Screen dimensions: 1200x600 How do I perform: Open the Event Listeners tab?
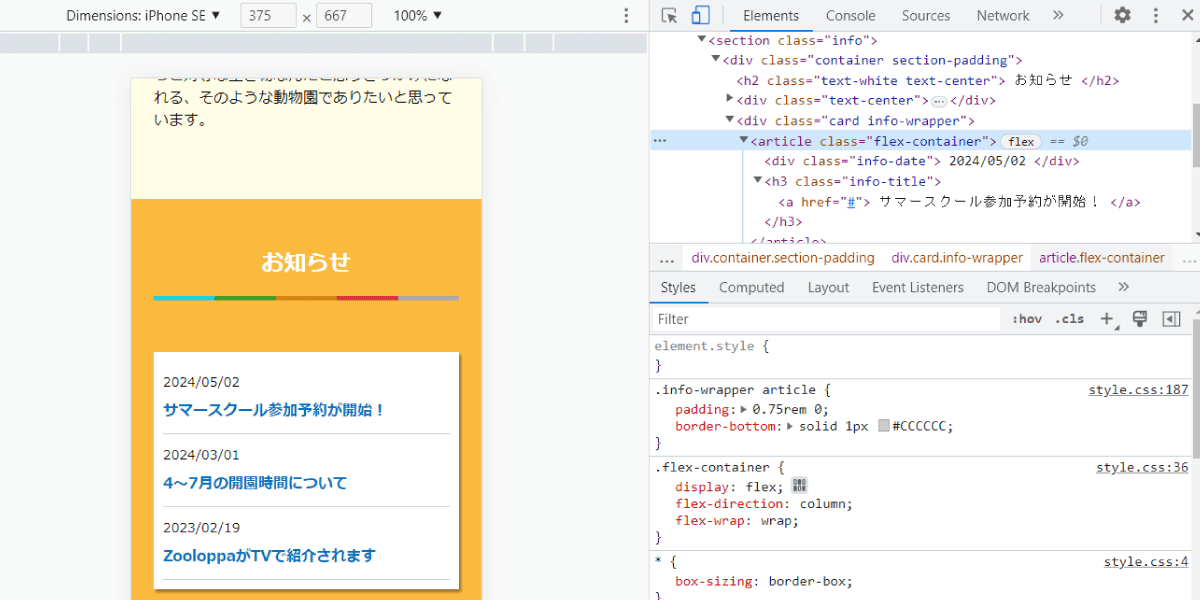[918, 287]
